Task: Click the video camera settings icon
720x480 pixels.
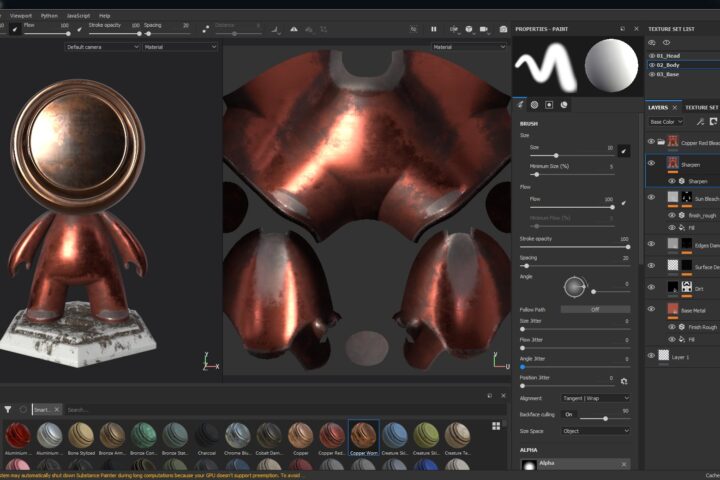Action: (484, 29)
